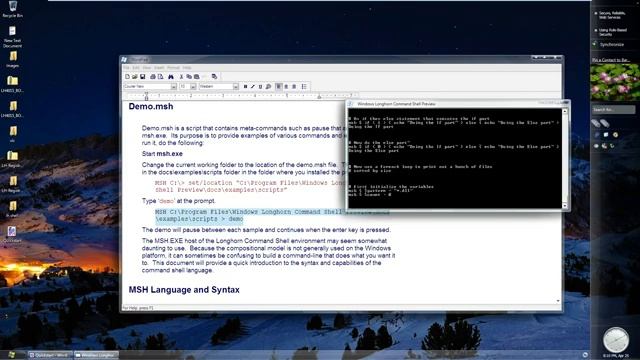Click the Save disk icon in WordPad
The width and height of the screenshot is (640, 360).
click(142, 77)
